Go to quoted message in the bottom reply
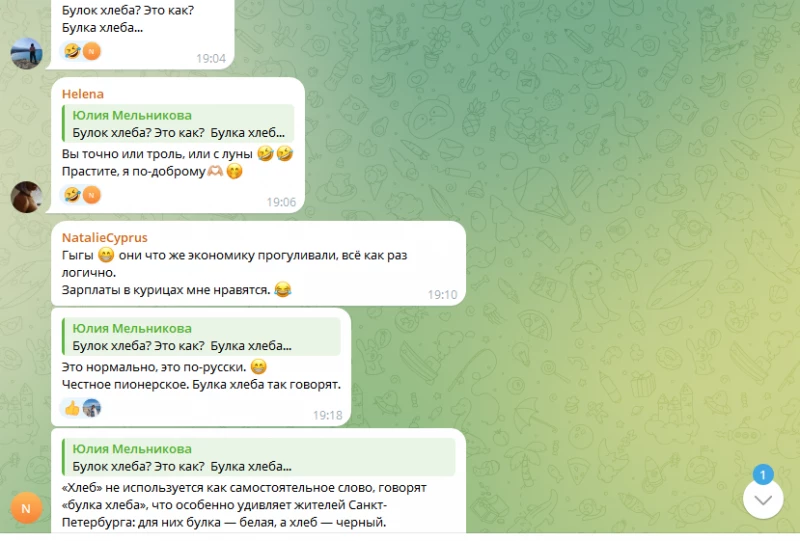The image size is (800, 541). pos(259,457)
